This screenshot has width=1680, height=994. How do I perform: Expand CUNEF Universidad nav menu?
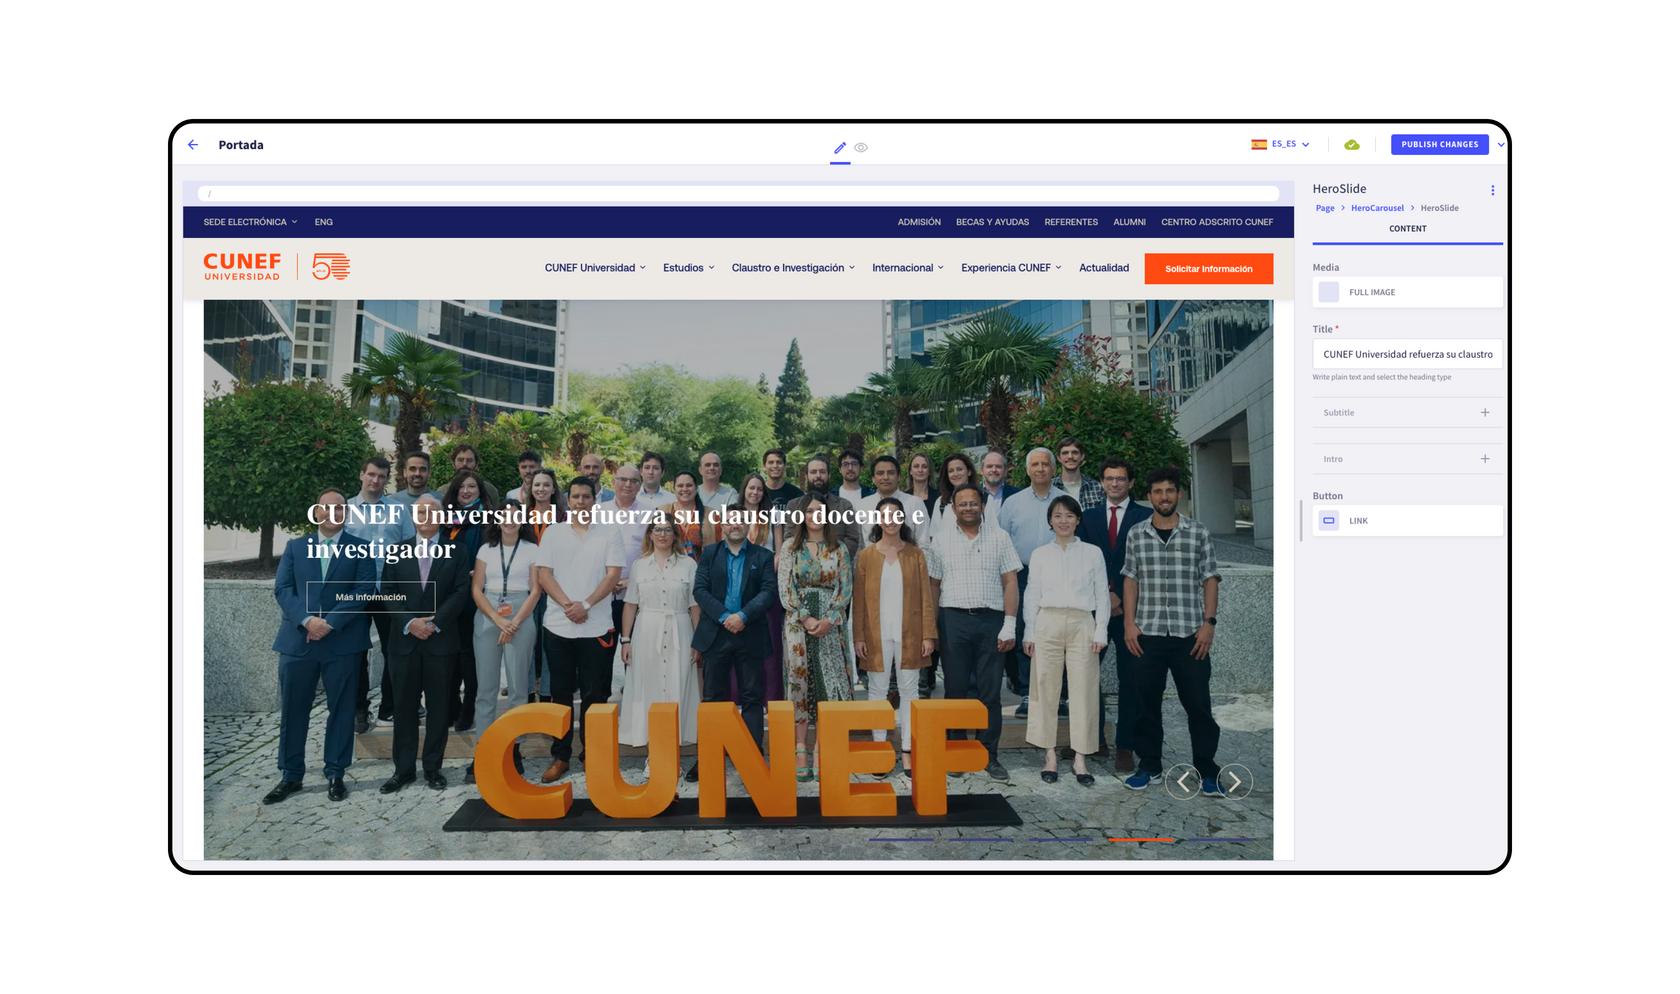point(595,268)
